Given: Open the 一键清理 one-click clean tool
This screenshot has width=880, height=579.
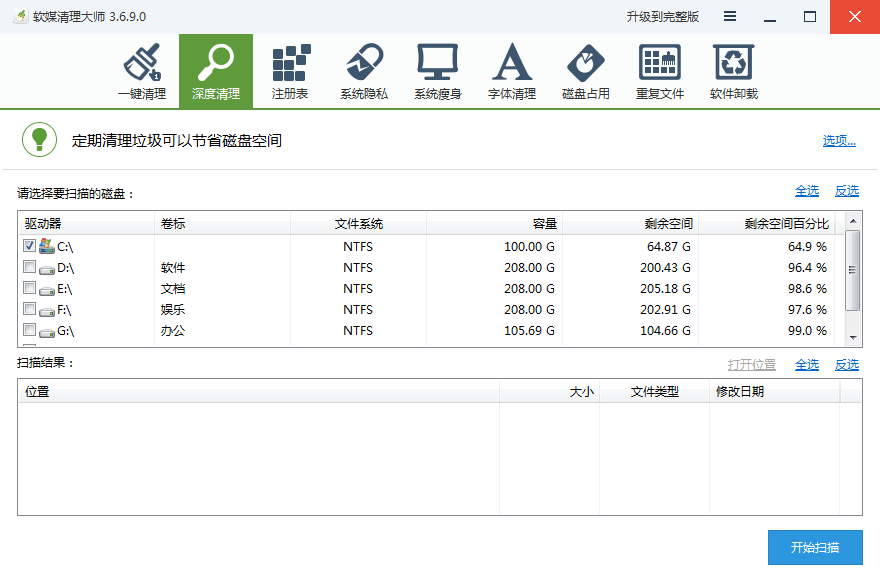Looking at the screenshot, I should (142, 71).
